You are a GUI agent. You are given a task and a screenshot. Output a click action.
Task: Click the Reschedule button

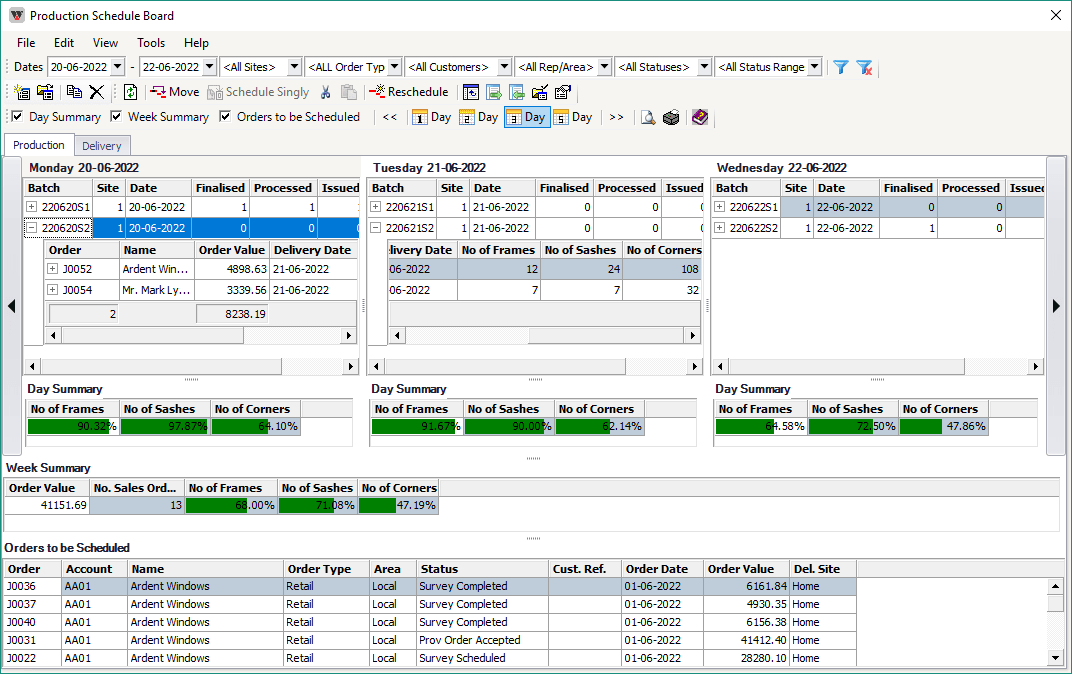[408, 92]
